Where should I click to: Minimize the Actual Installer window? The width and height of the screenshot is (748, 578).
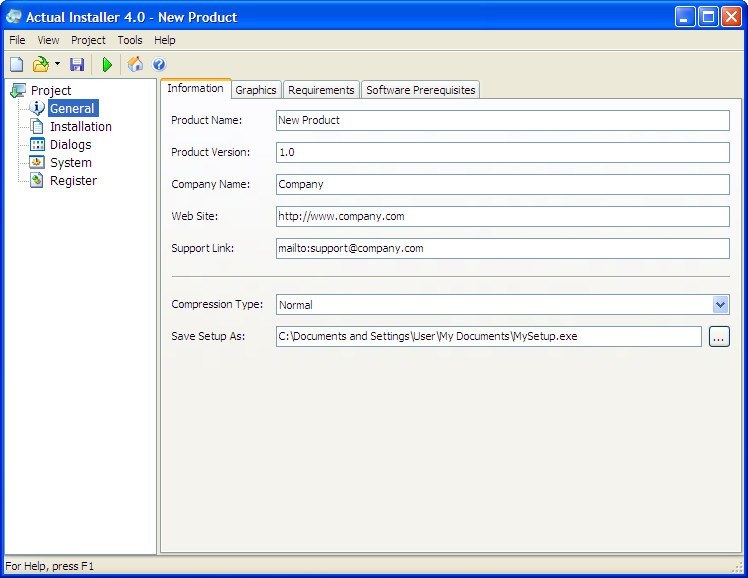685,17
